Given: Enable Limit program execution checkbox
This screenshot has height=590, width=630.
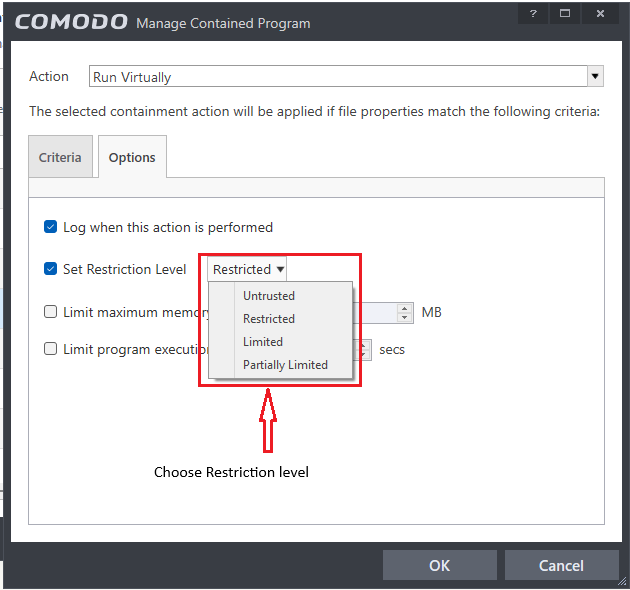Looking at the screenshot, I should pyautogui.click(x=51, y=349).
